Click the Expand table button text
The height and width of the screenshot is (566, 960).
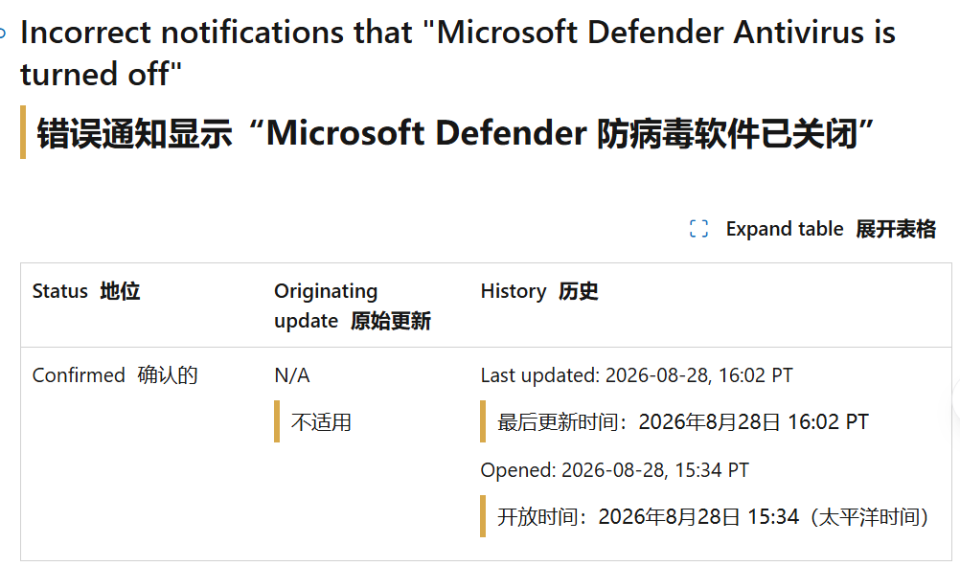(784, 229)
